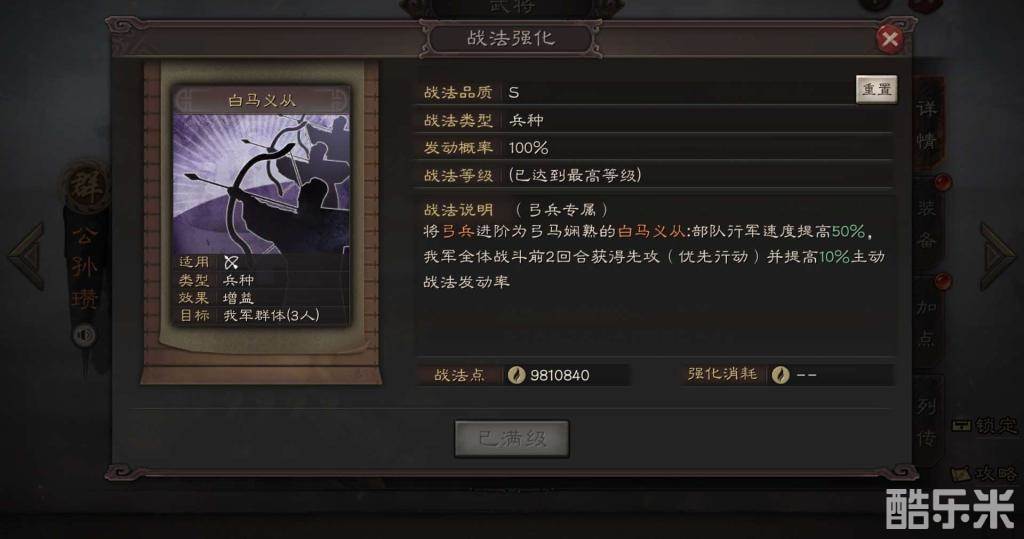Viewport: 1024px width, 539px height.
Task: Open the 装备 side tab
Action: [x=927, y=224]
